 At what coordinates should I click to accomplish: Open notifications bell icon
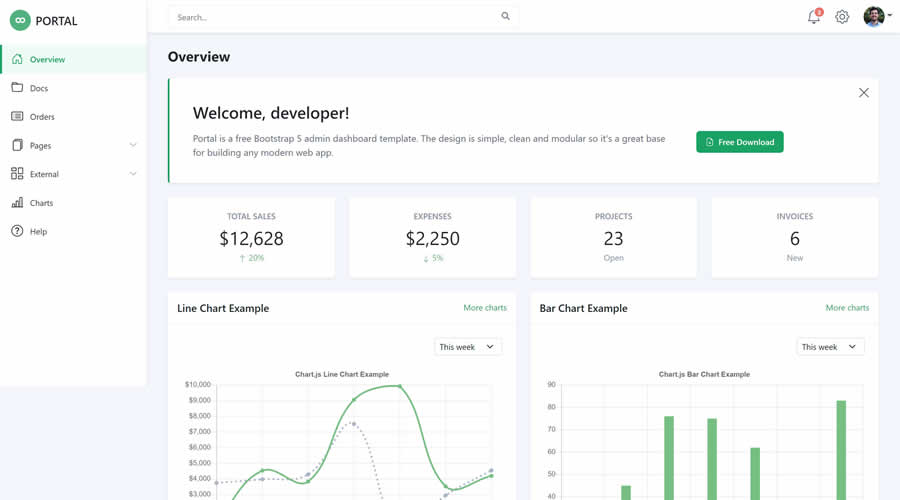point(814,17)
